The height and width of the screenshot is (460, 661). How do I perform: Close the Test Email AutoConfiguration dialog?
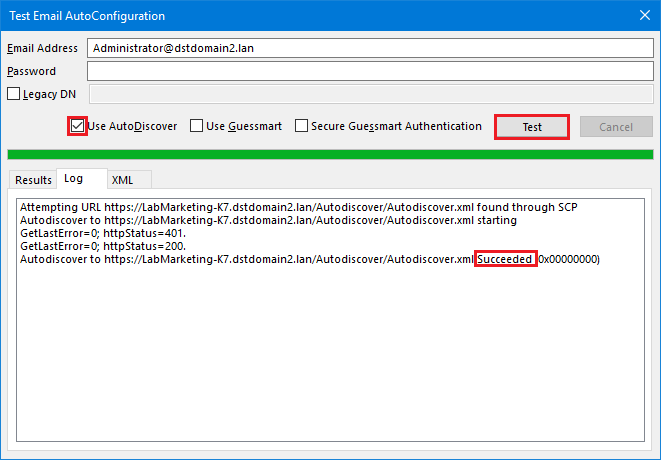[x=645, y=16]
